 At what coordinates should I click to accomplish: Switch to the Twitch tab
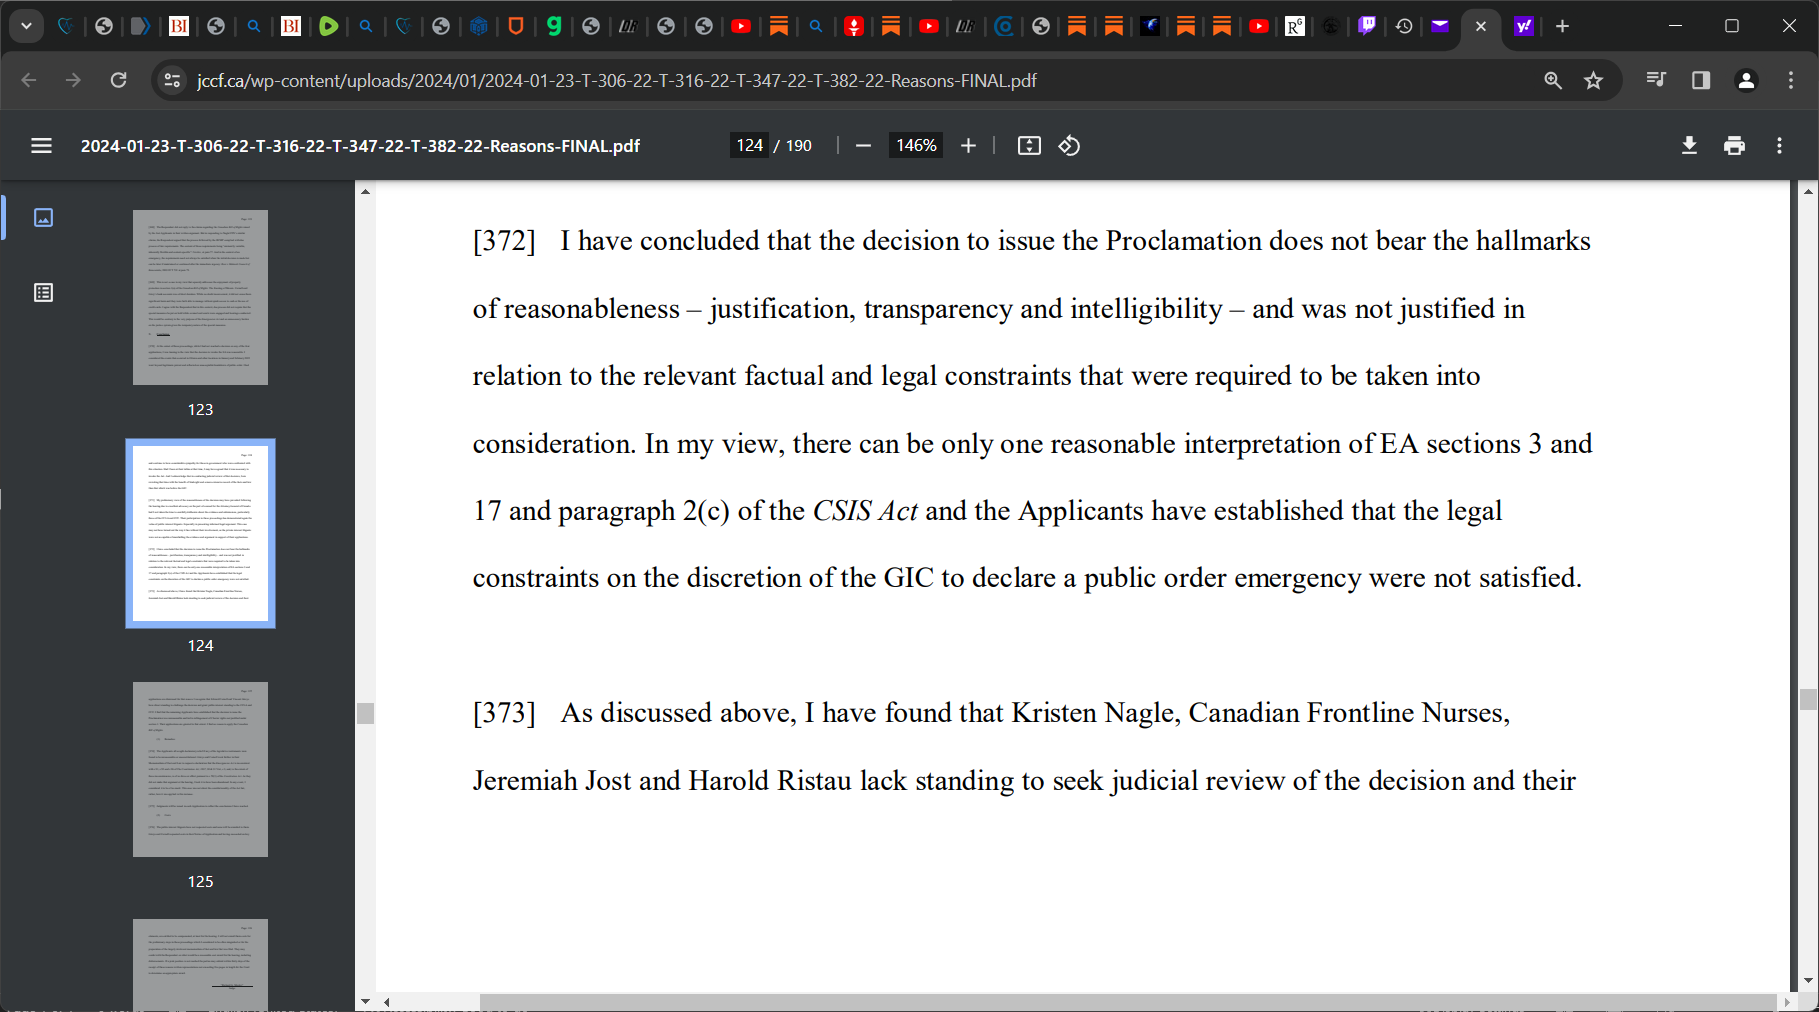(x=1367, y=26)
